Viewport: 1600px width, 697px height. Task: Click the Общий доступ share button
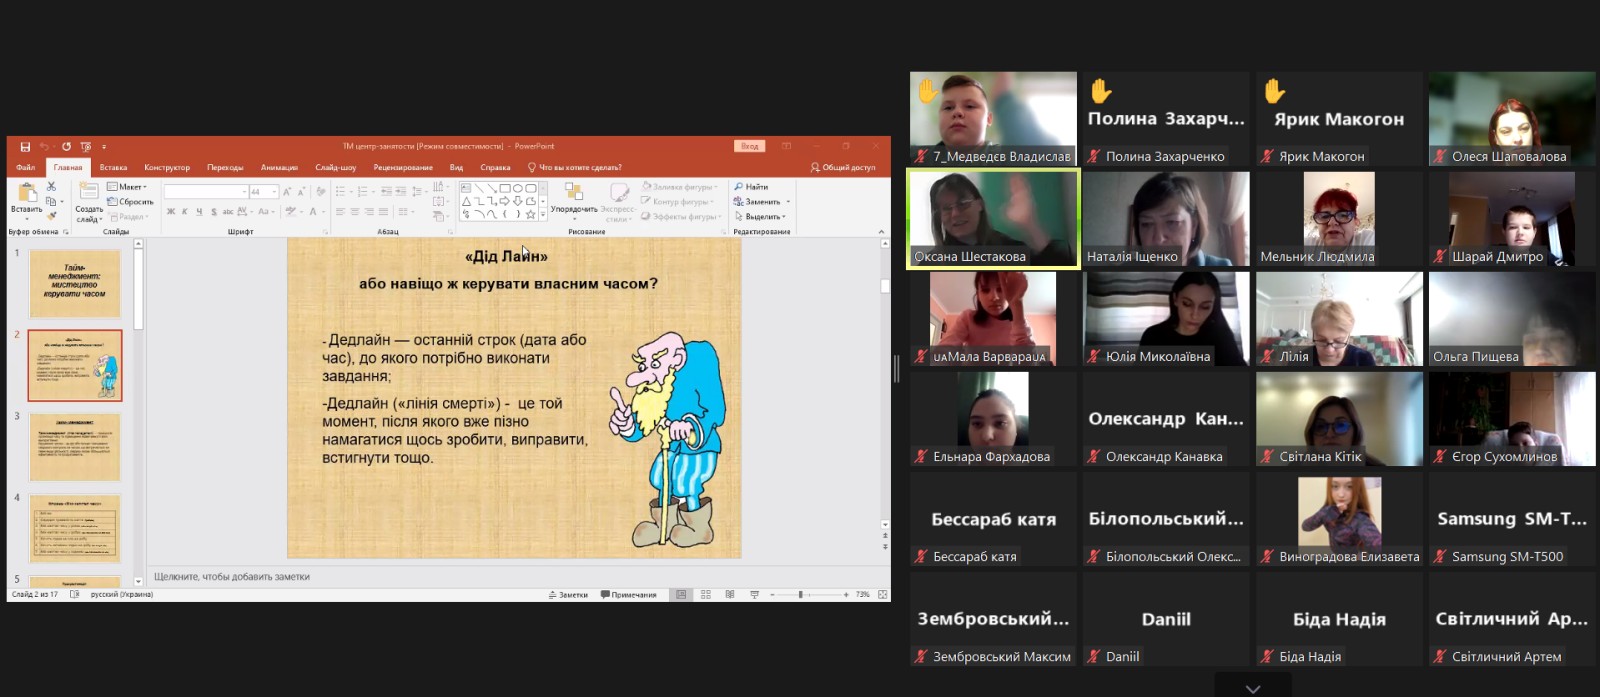pos(843,168)
